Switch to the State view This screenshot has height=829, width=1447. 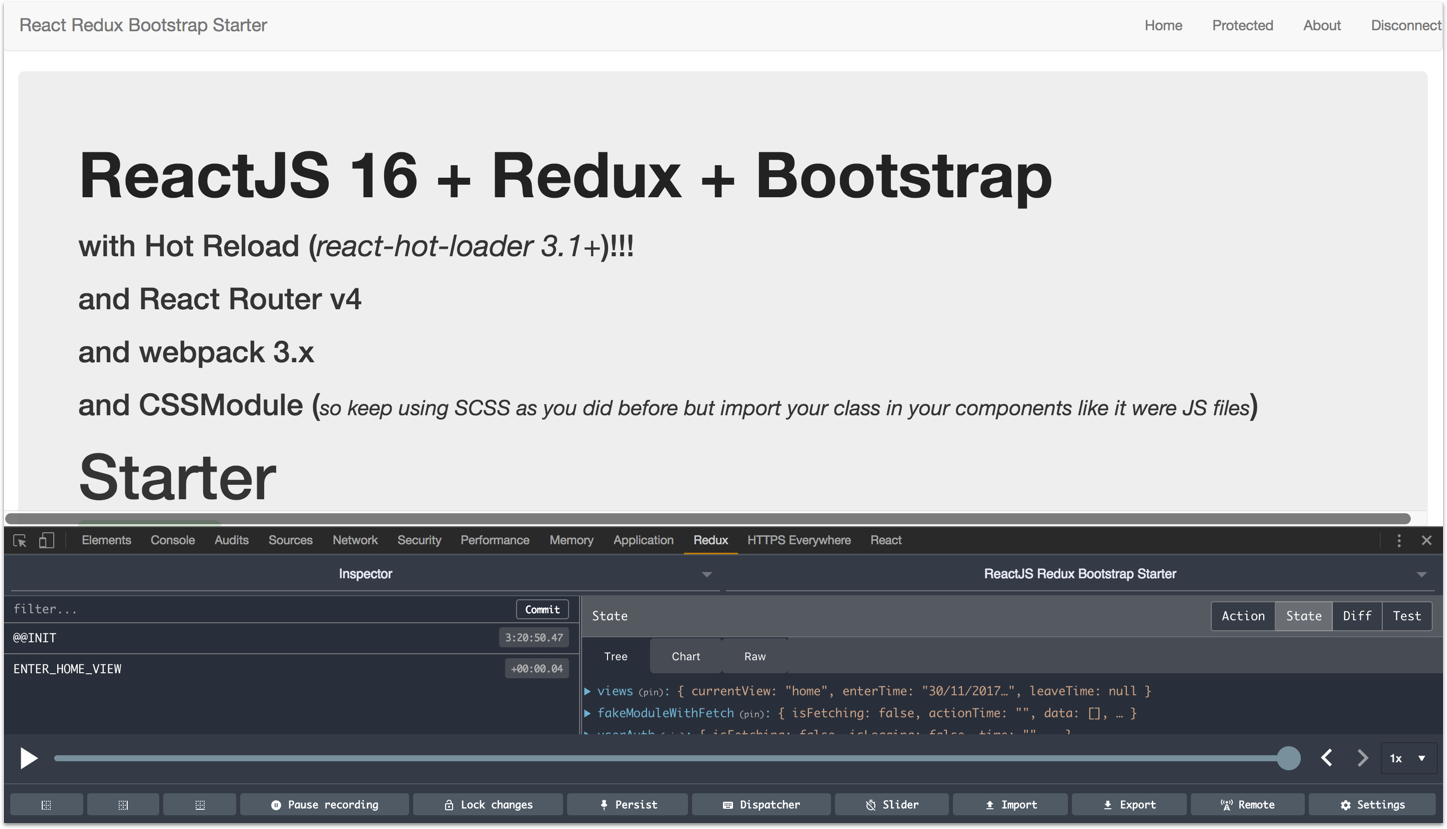1304,616
